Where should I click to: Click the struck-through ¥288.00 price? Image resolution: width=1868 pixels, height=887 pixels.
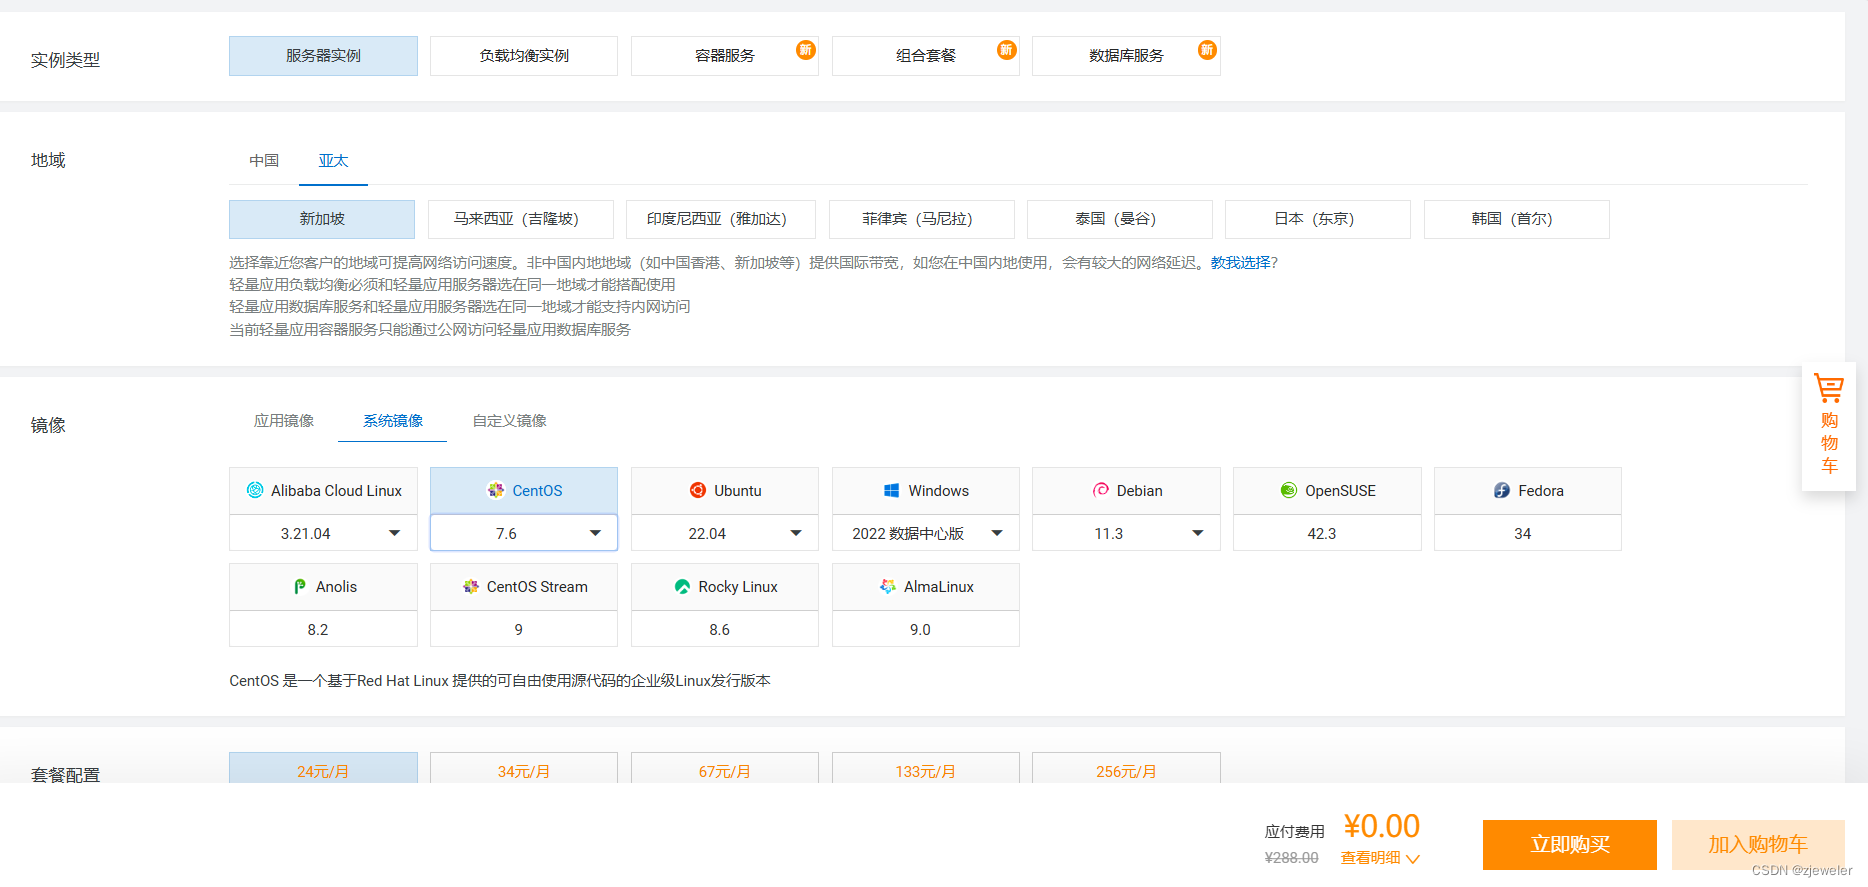click(1291, 858)
